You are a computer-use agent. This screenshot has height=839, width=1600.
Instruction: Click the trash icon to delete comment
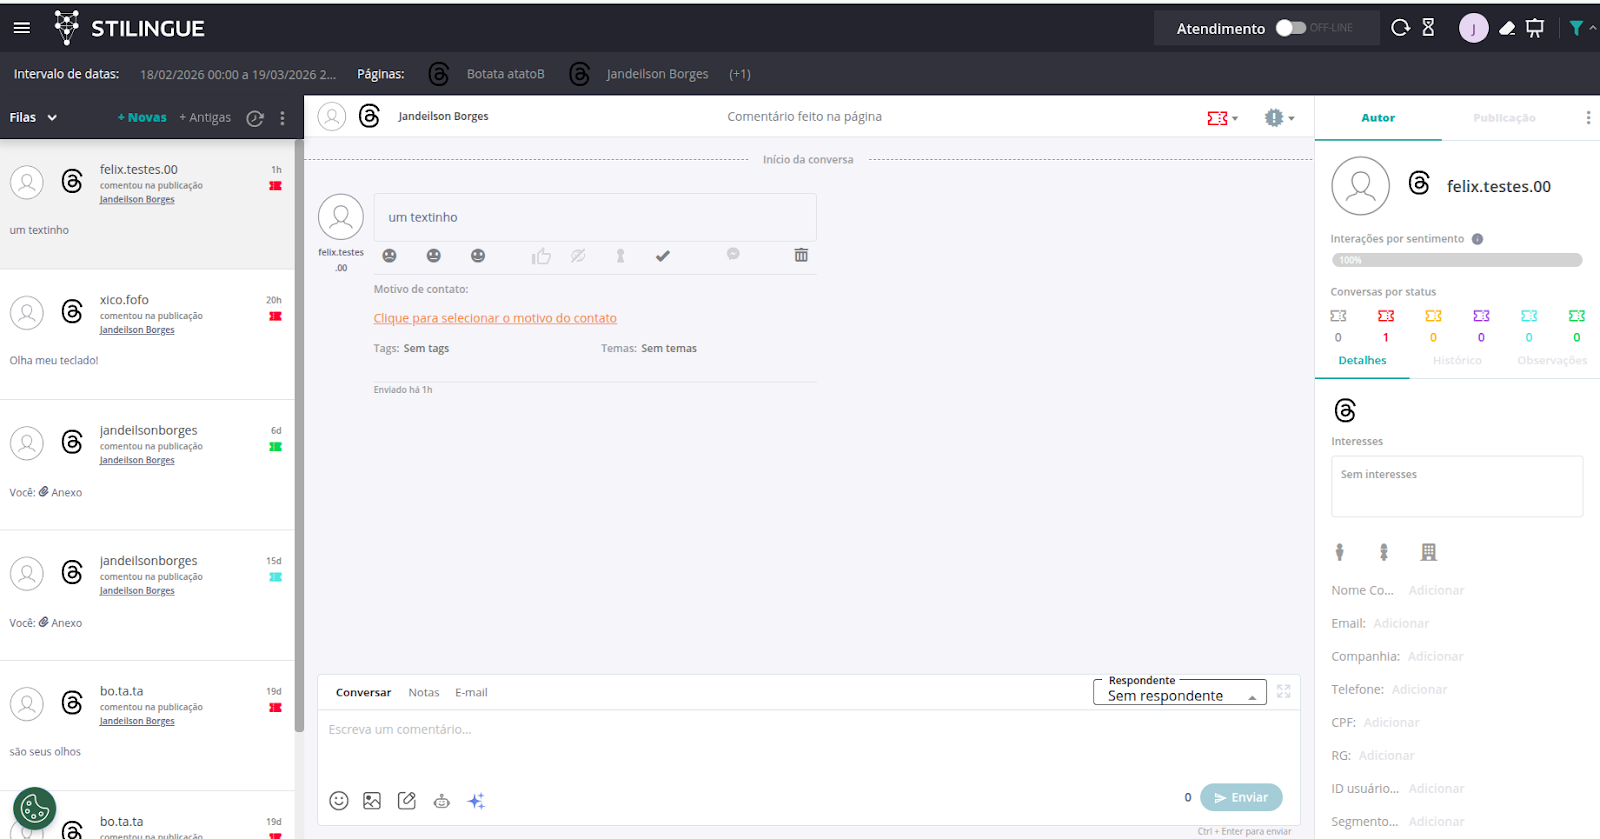click(x=801, y=255)
